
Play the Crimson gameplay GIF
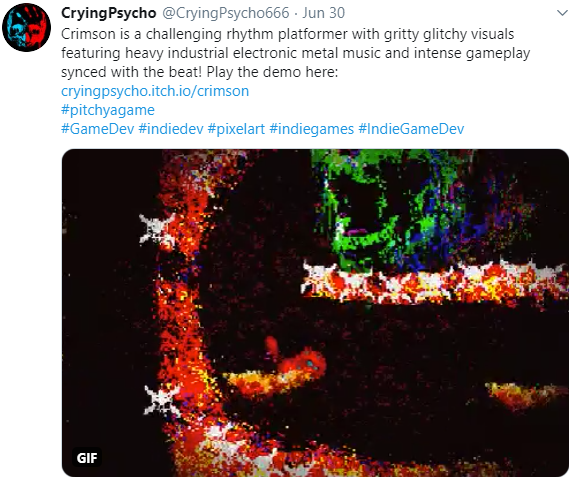coord(315,313)
